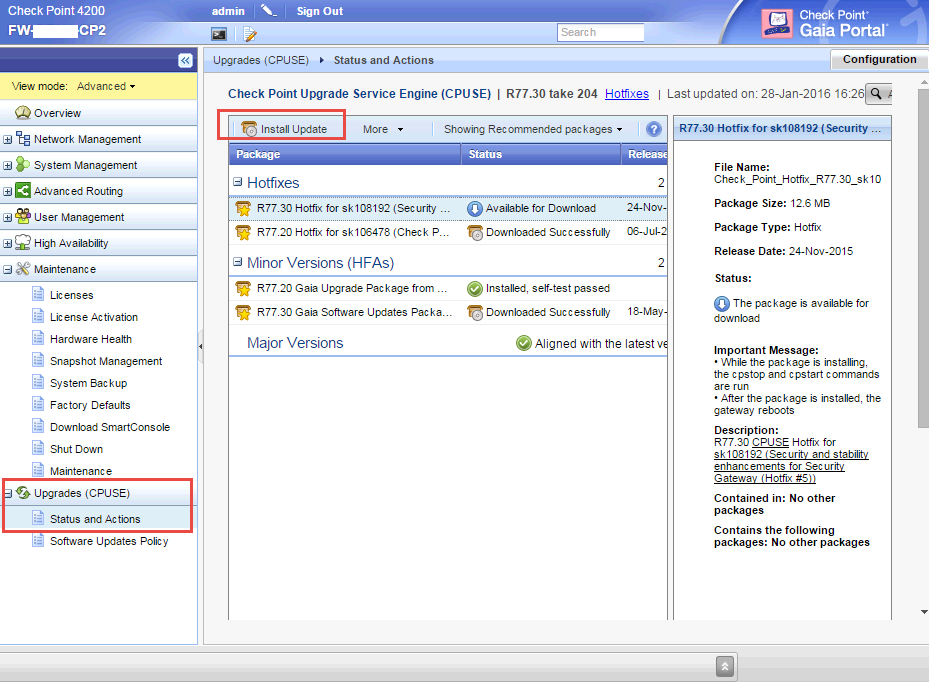Click the configuration lock pencil icon
The width and height of the screenshot is (929, 682).
[268, 11]
